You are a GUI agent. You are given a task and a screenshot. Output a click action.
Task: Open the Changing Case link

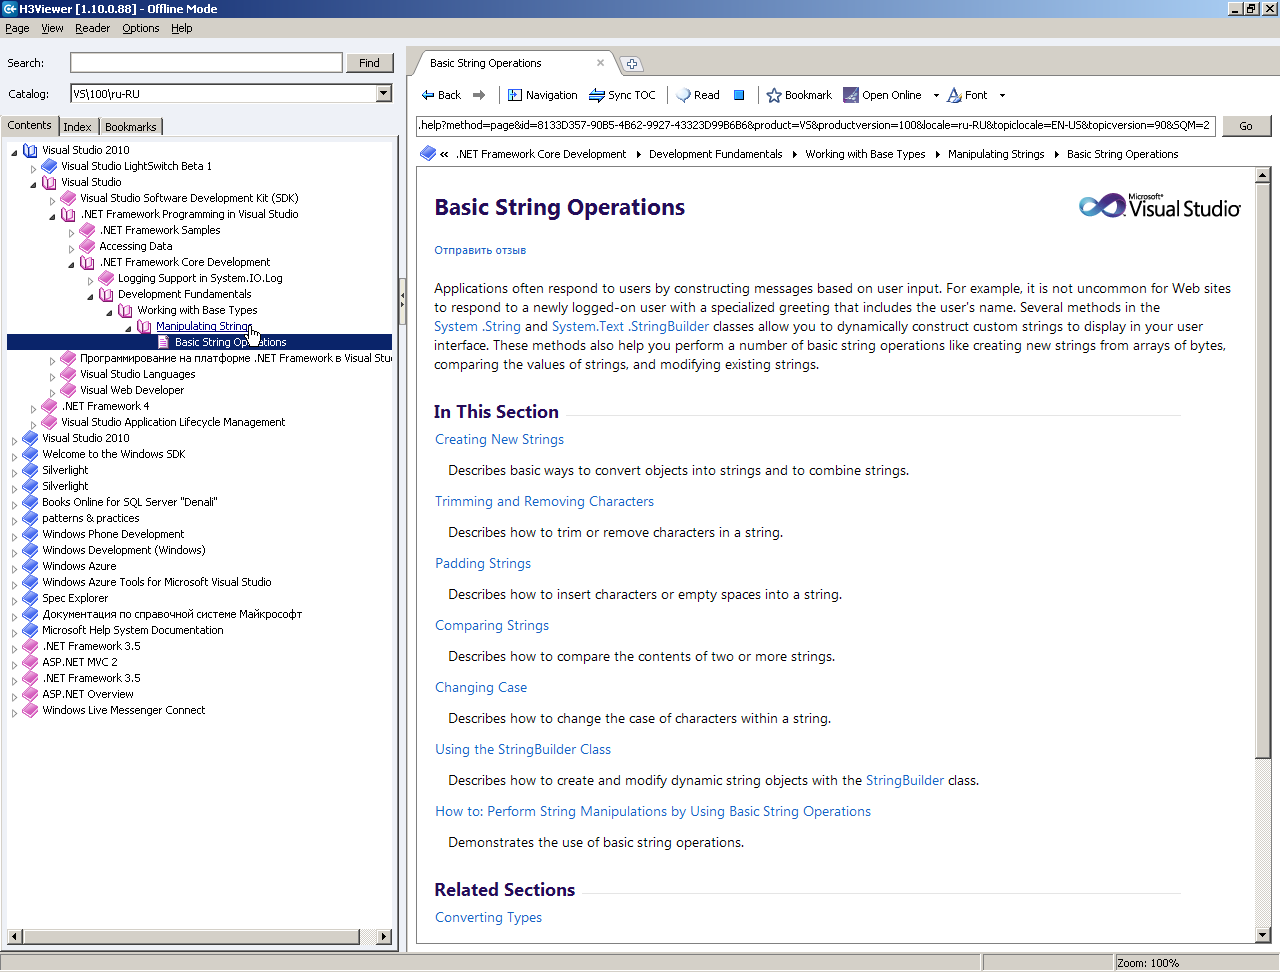(x=481, y=687)
